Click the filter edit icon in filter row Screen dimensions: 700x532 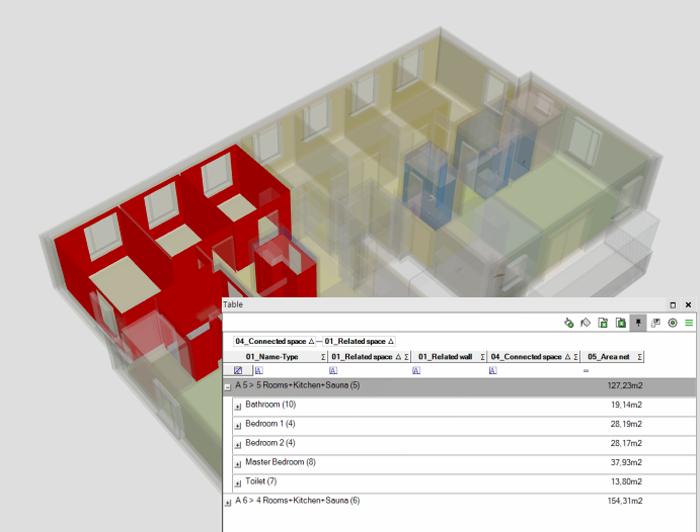(x=238, y=370)
